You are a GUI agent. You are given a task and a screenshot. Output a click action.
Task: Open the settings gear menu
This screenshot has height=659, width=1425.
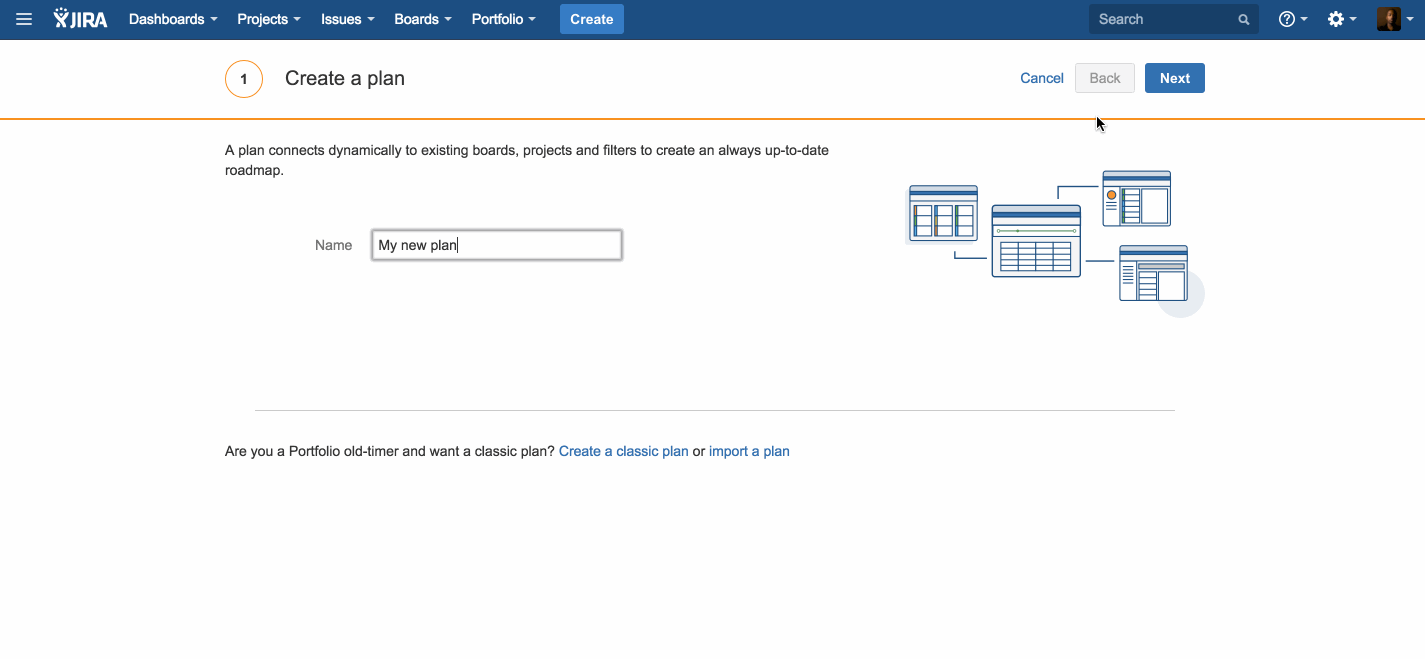tap(1340, 19)
